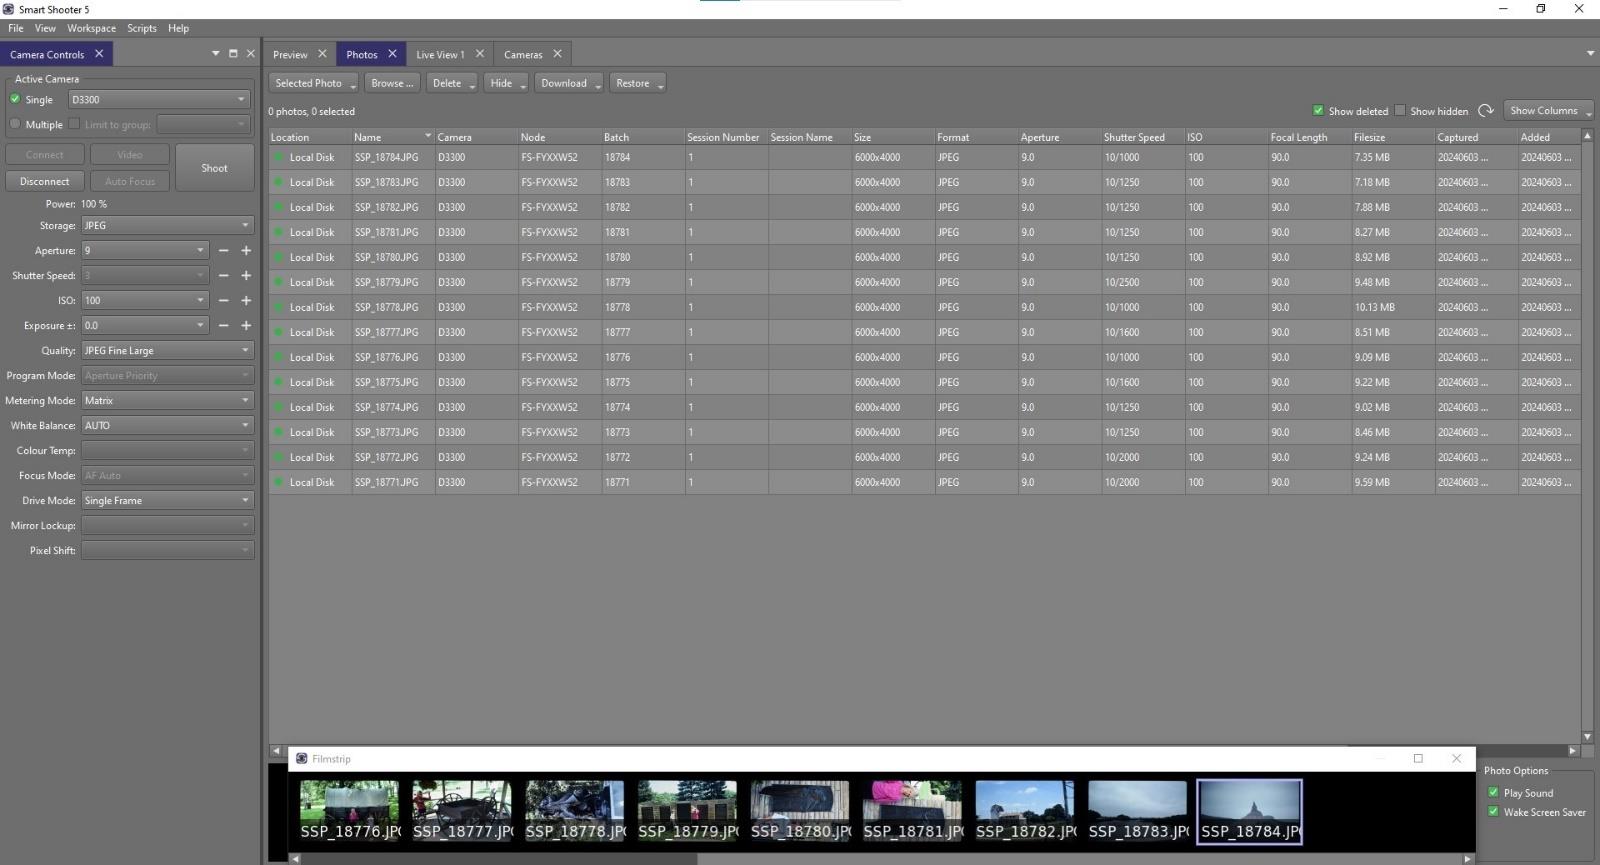Click Filmstrip window title icon
The image size is (1600, 865).
pyautogui.click(x=302, y=758)
